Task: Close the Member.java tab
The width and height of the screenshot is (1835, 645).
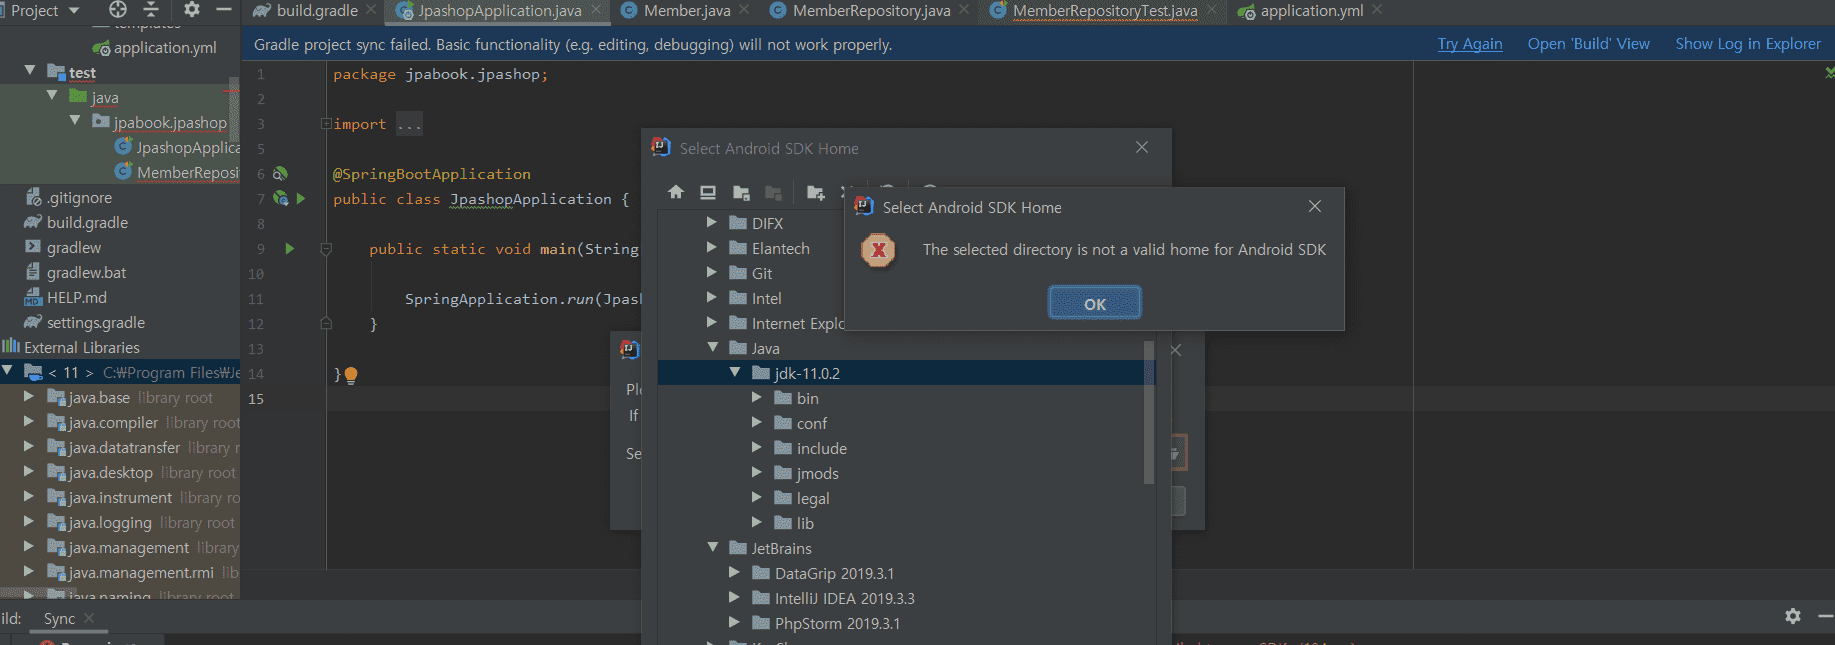Action: [x=744, y=10]
